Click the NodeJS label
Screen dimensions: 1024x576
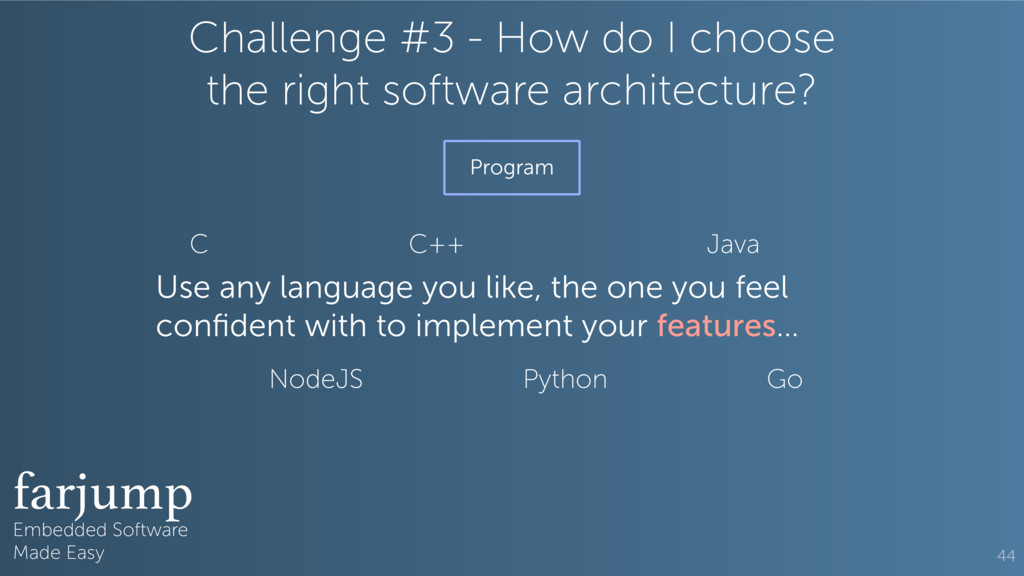[316, 380]
